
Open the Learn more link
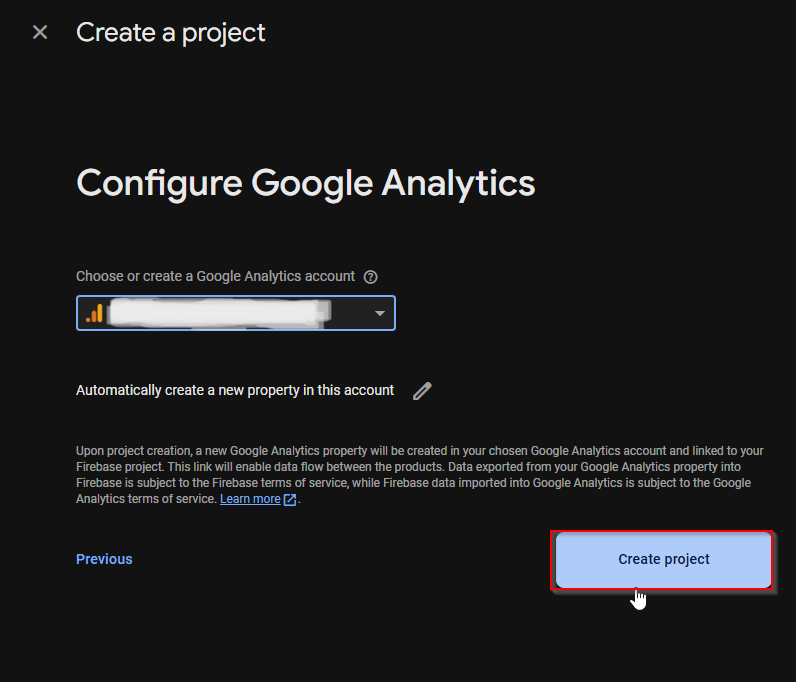(x=250, y=499)
